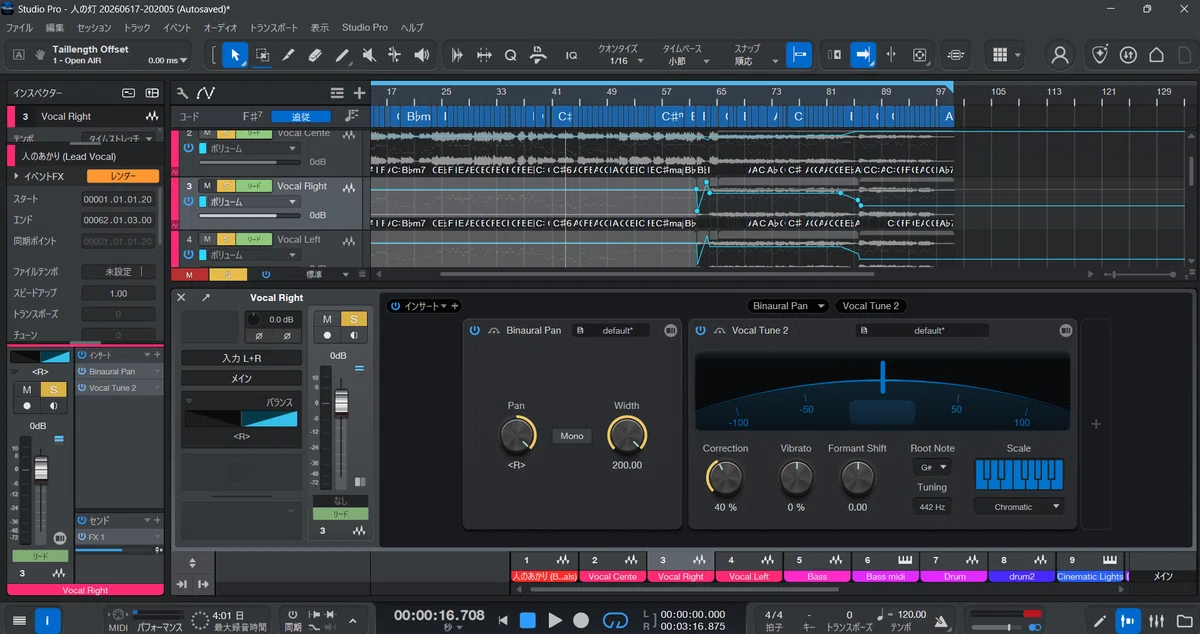Select Cinematic Lights channel in console
Screen dimensions: 1200x634
click(1090, 568)
